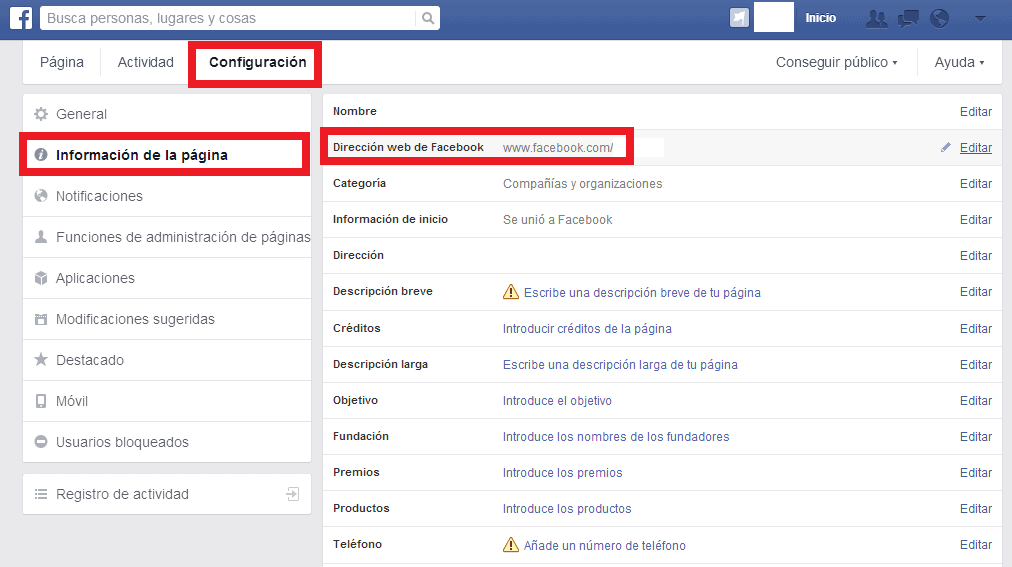Click Añade un número de teléfono

tap(605, 546)
